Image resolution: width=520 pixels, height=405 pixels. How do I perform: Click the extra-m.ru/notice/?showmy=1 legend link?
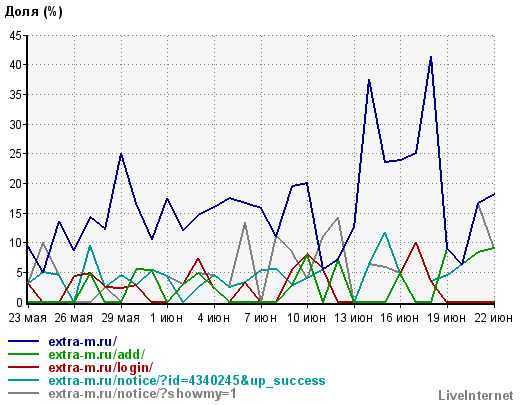pos(142,394)
